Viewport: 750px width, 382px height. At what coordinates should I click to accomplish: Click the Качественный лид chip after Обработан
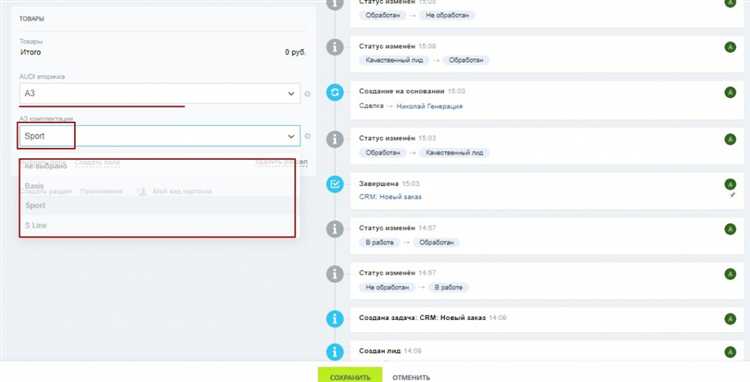point(454,153)
